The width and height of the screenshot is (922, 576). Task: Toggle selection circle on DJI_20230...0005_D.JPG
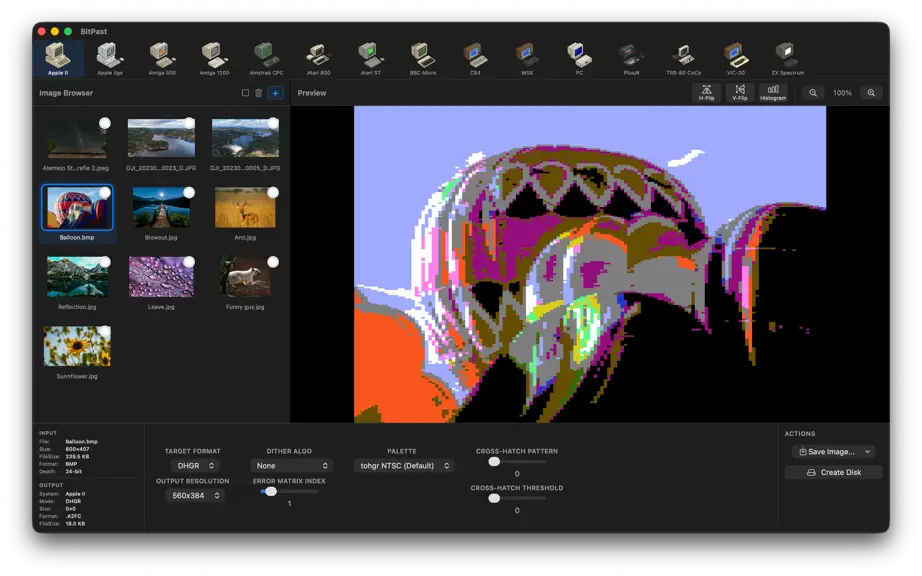[273, 123]
